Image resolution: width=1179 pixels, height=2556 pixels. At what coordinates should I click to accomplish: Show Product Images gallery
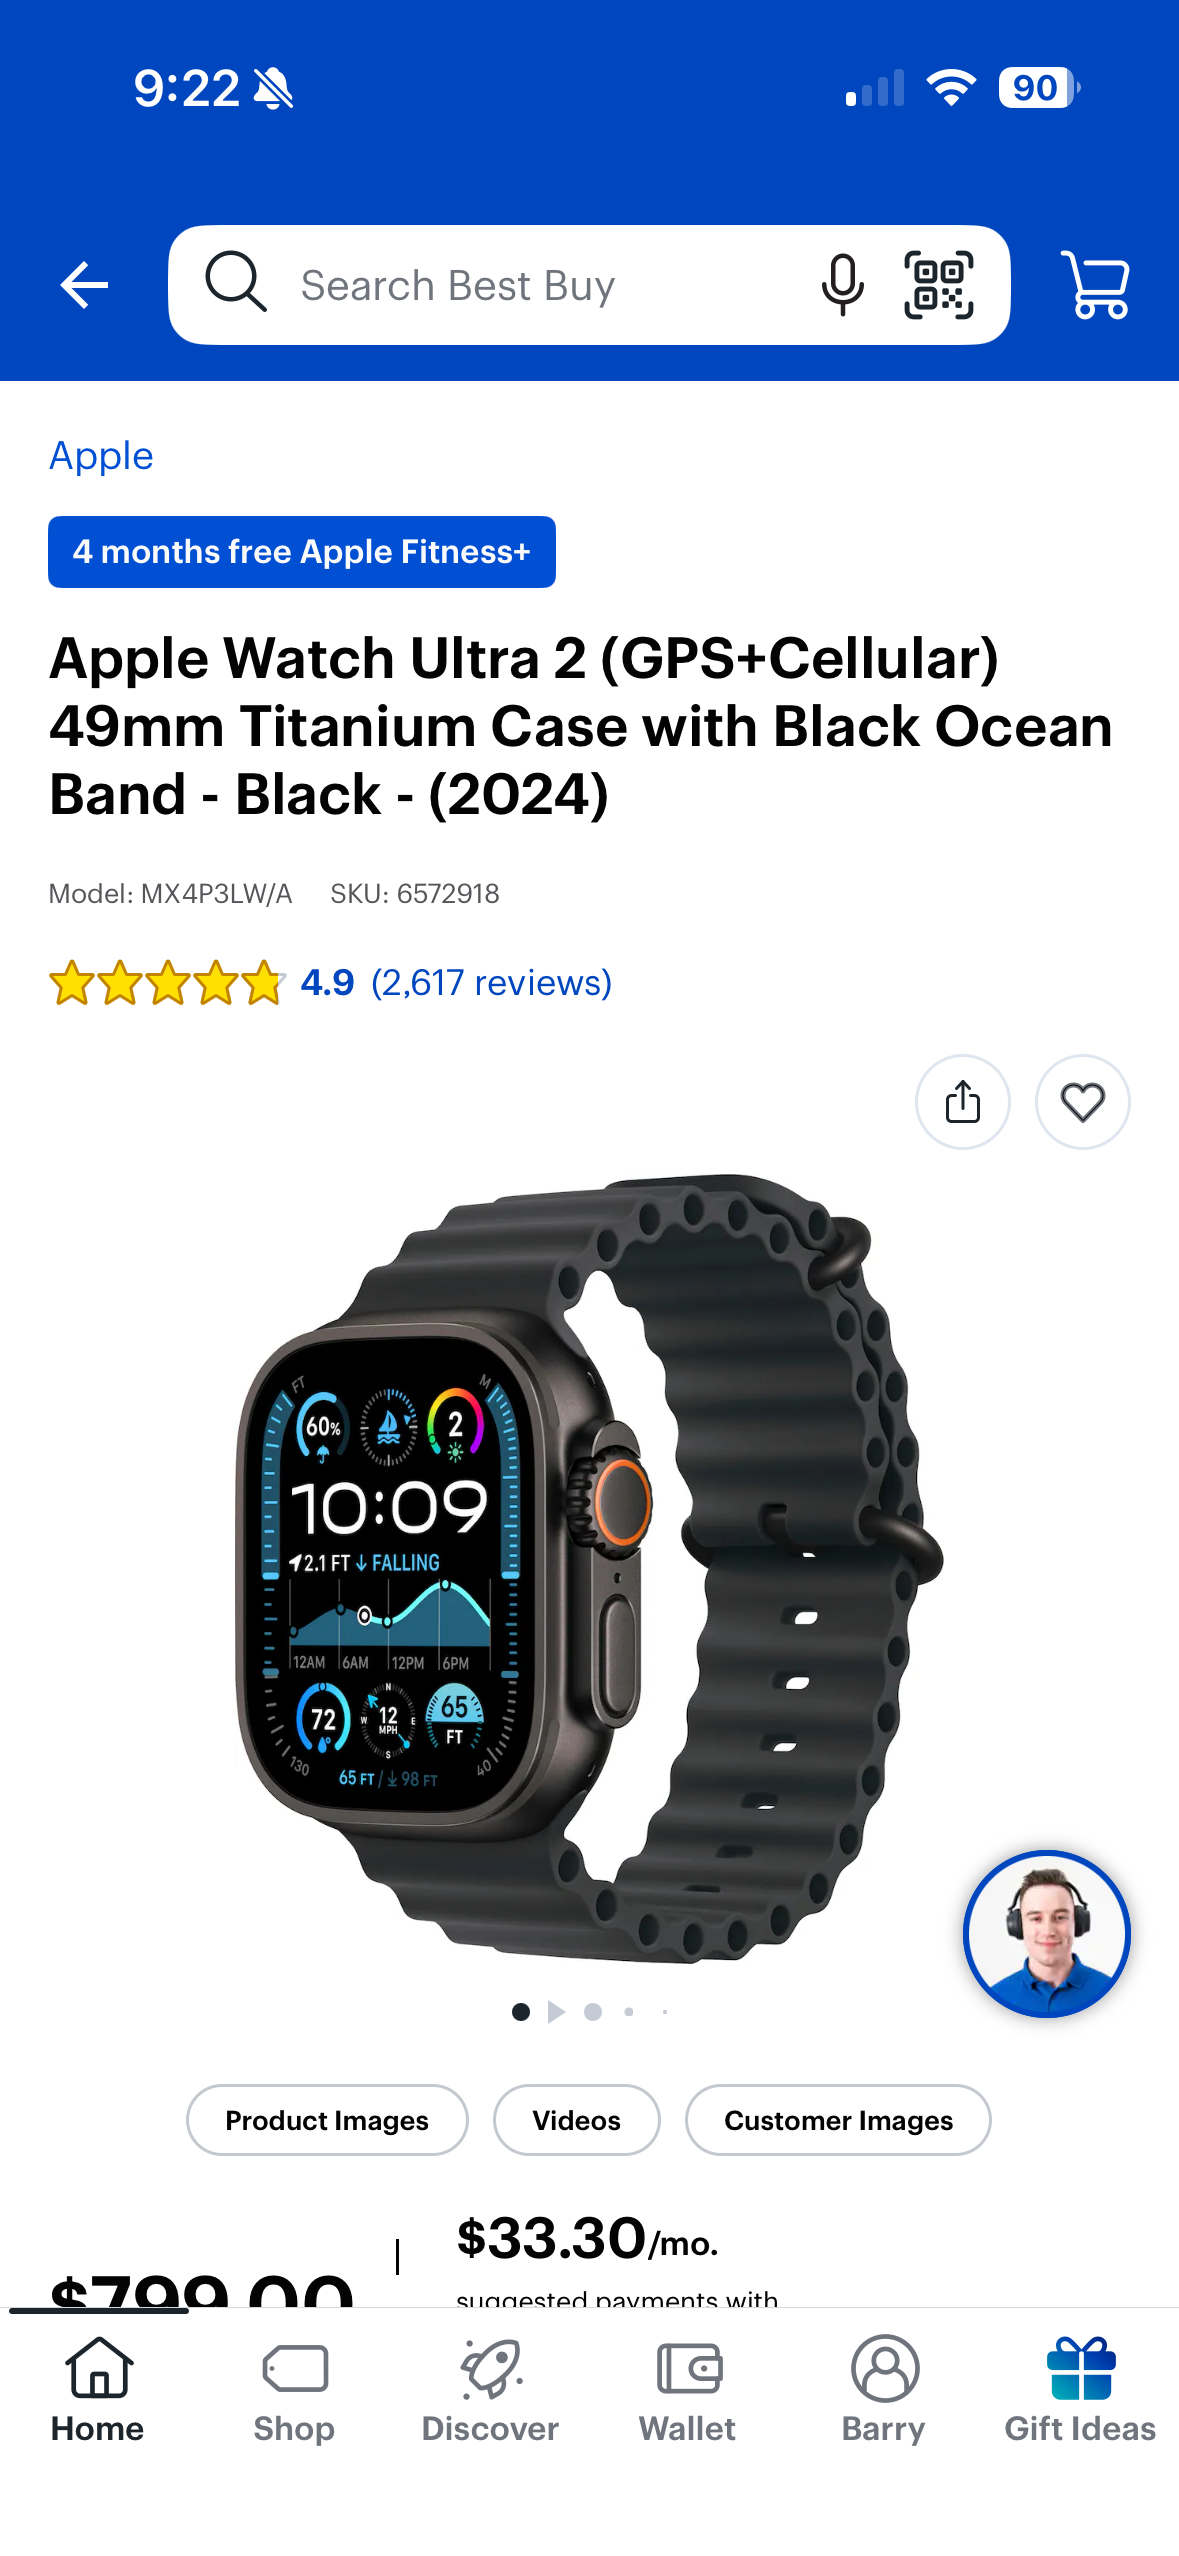[327, 2120]
